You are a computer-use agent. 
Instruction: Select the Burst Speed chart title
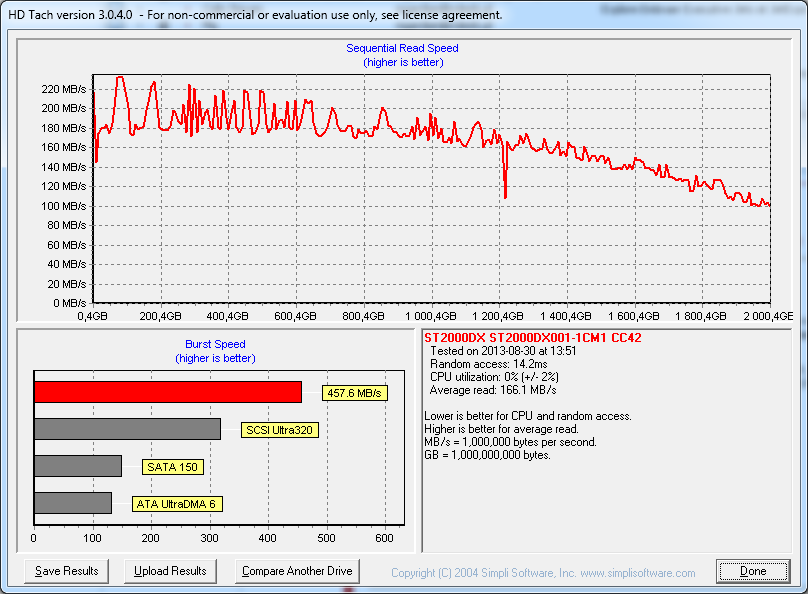pyautogui.click(x=215, y=344)
